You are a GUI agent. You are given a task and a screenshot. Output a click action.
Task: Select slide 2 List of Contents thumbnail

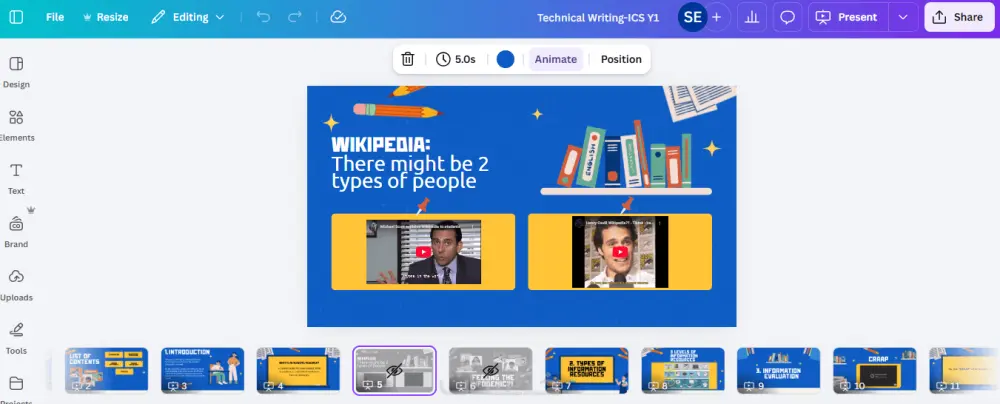(x=107, y=370)
